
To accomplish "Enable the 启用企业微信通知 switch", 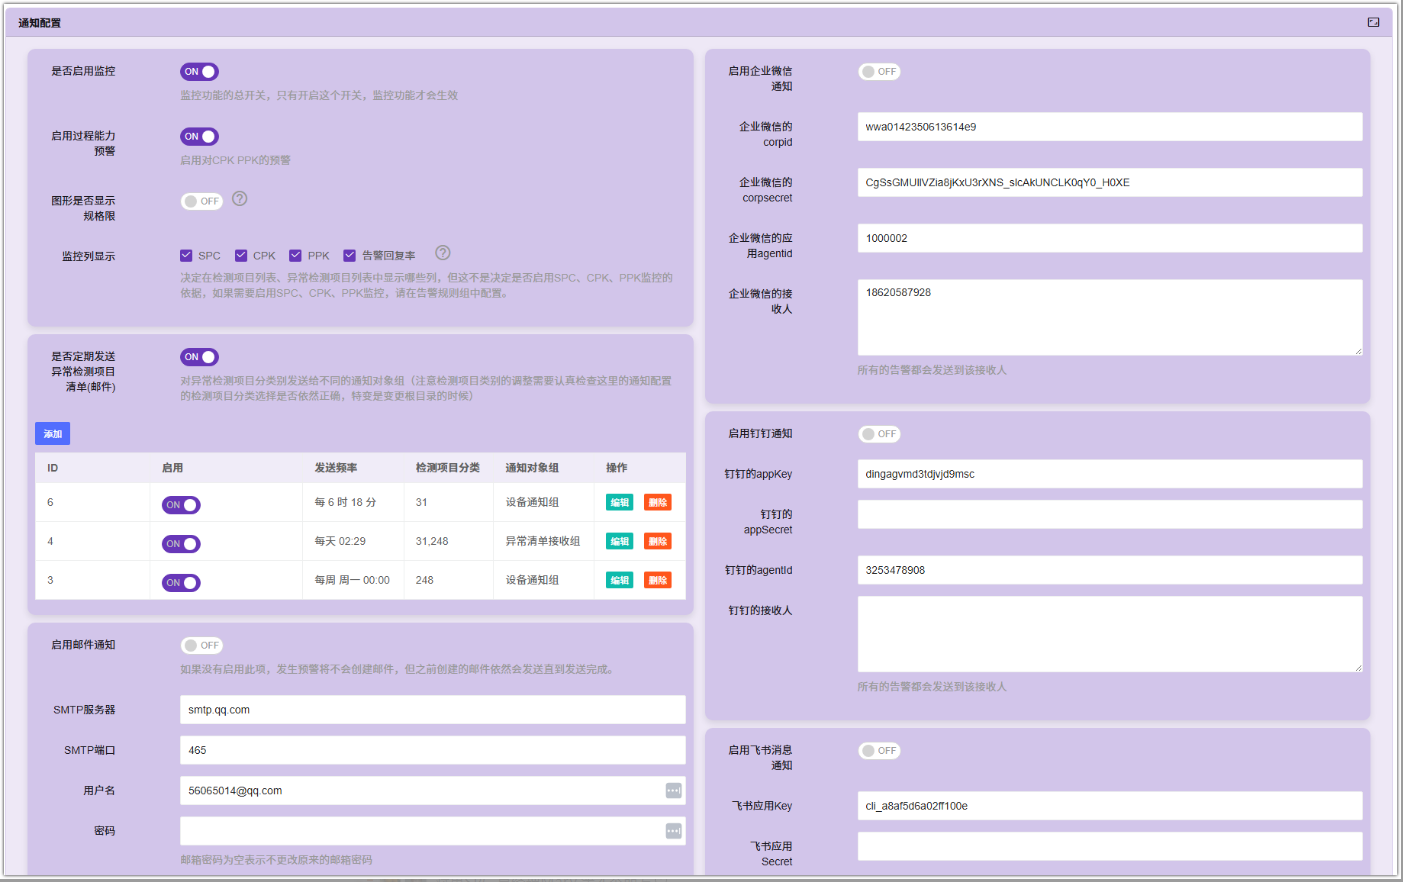I will point(879,72).
